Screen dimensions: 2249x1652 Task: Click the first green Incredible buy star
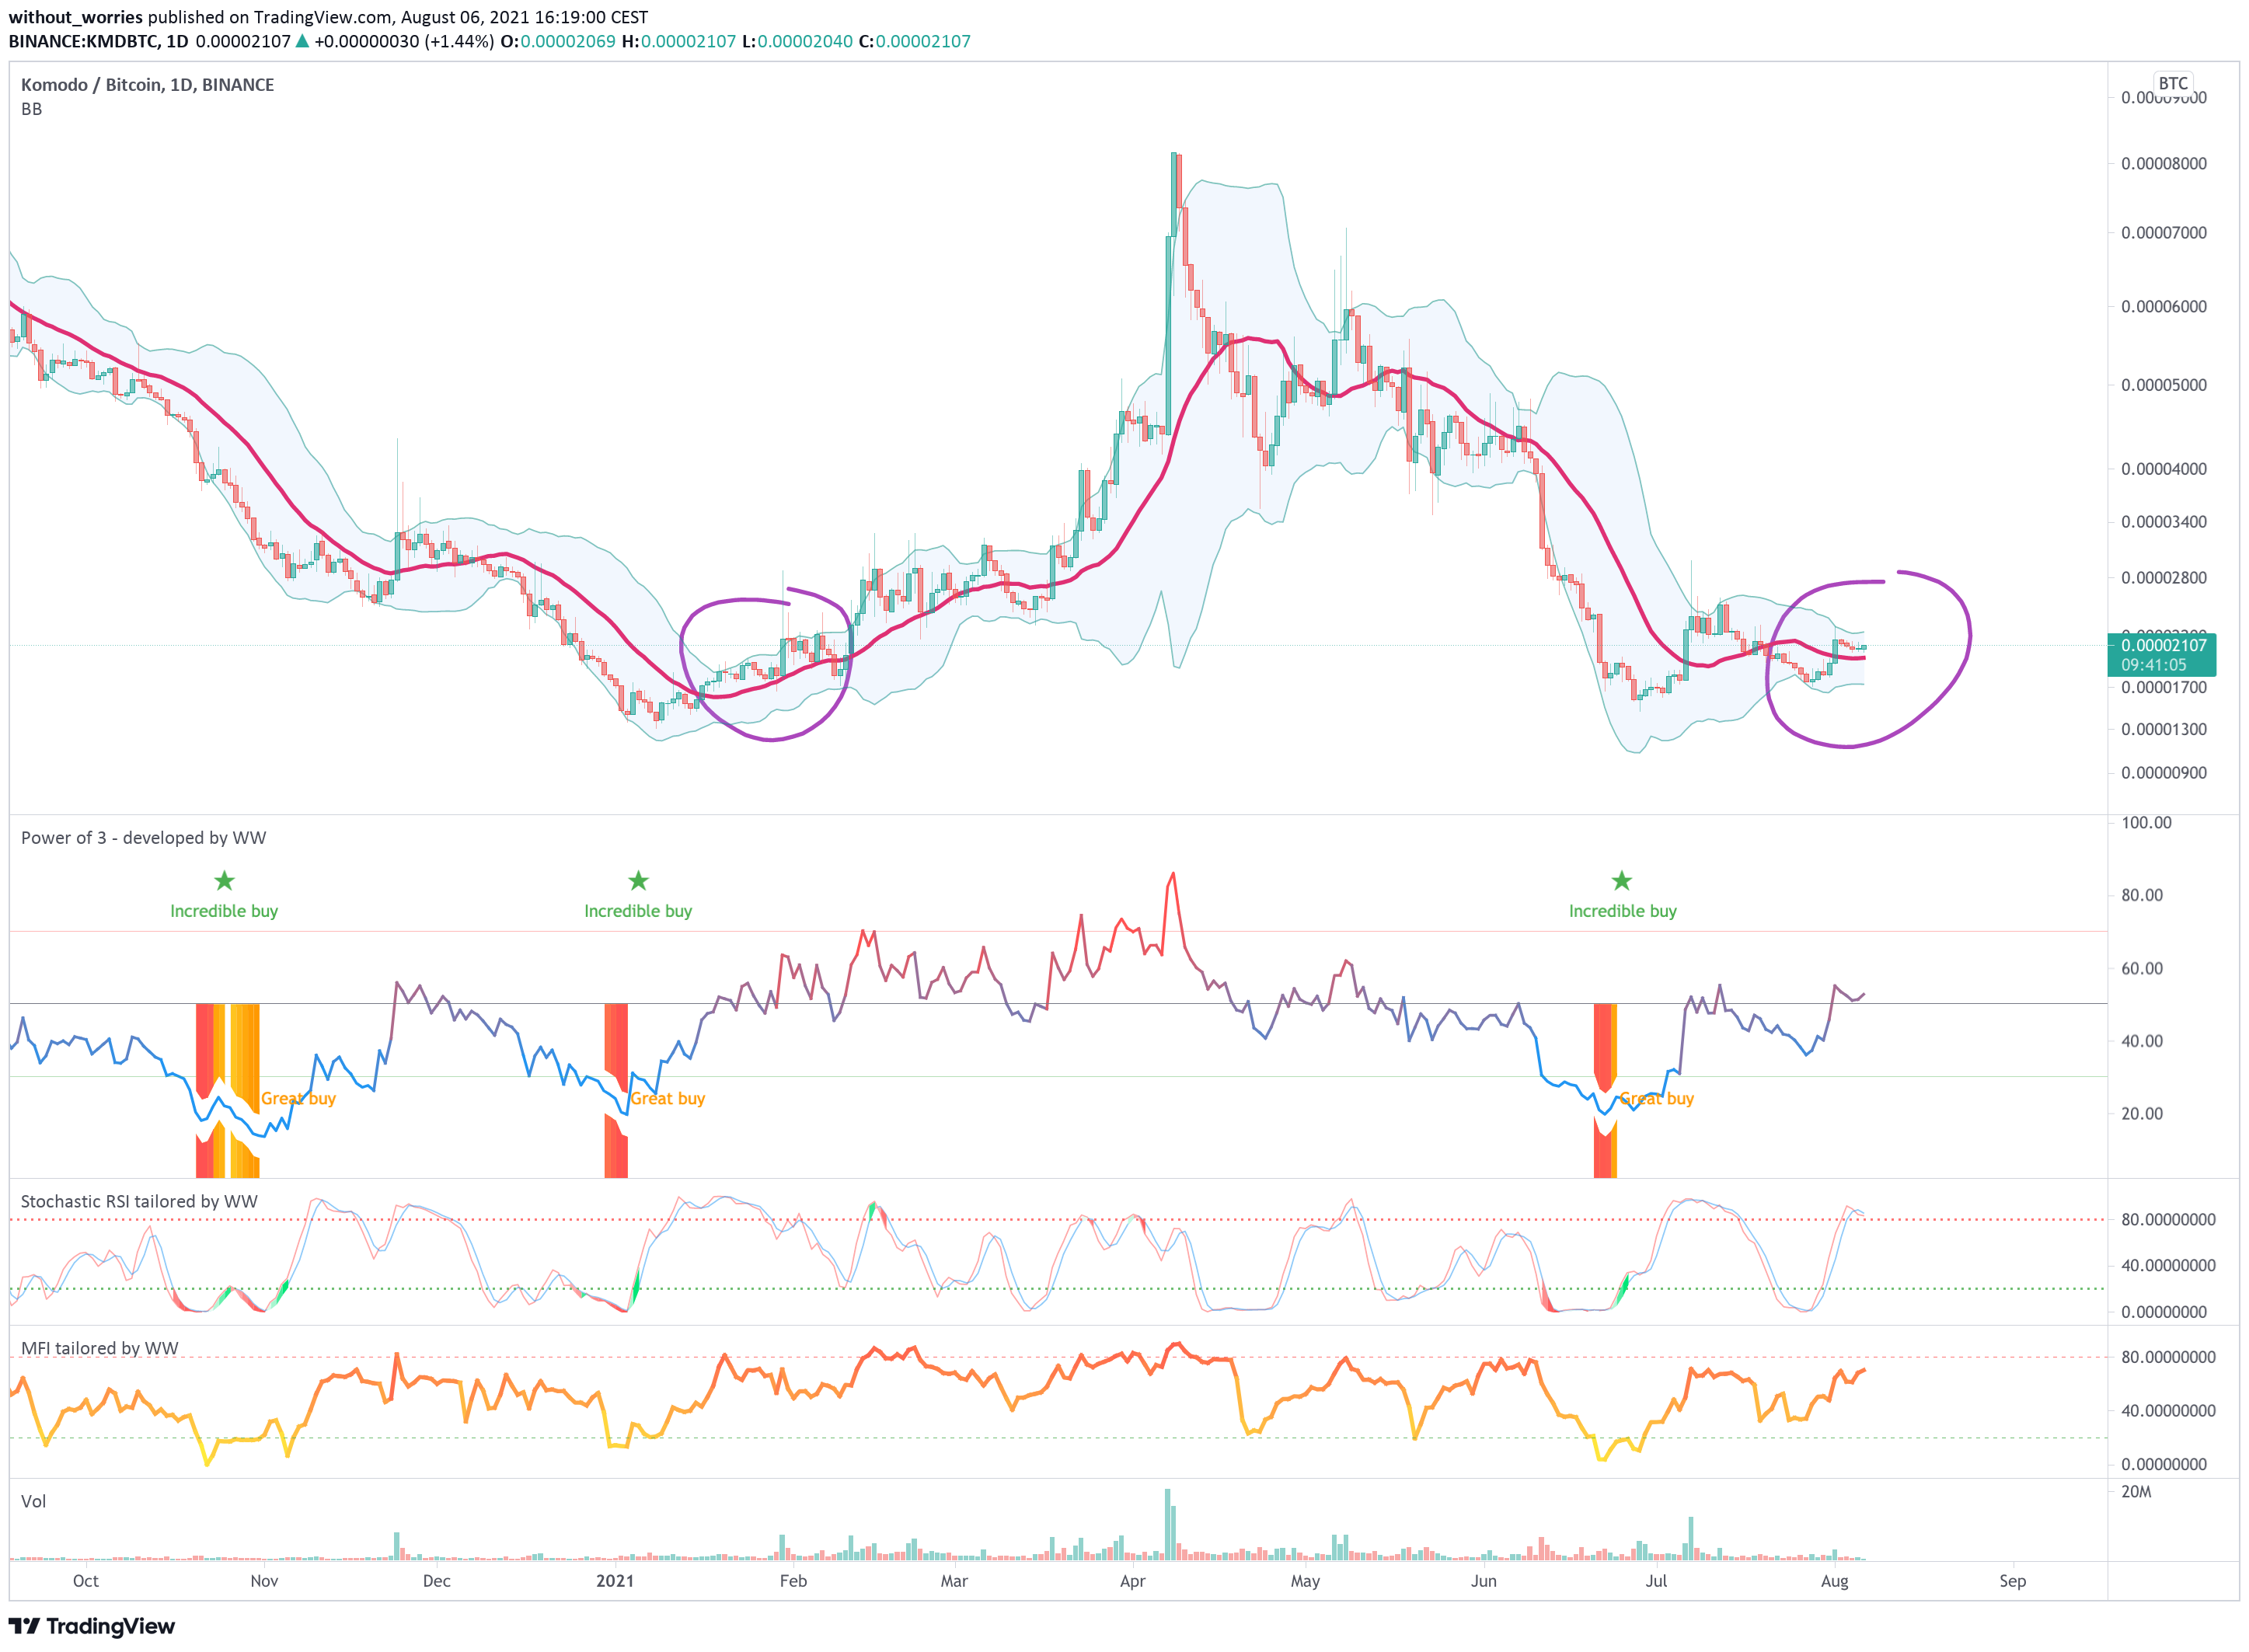224,881
